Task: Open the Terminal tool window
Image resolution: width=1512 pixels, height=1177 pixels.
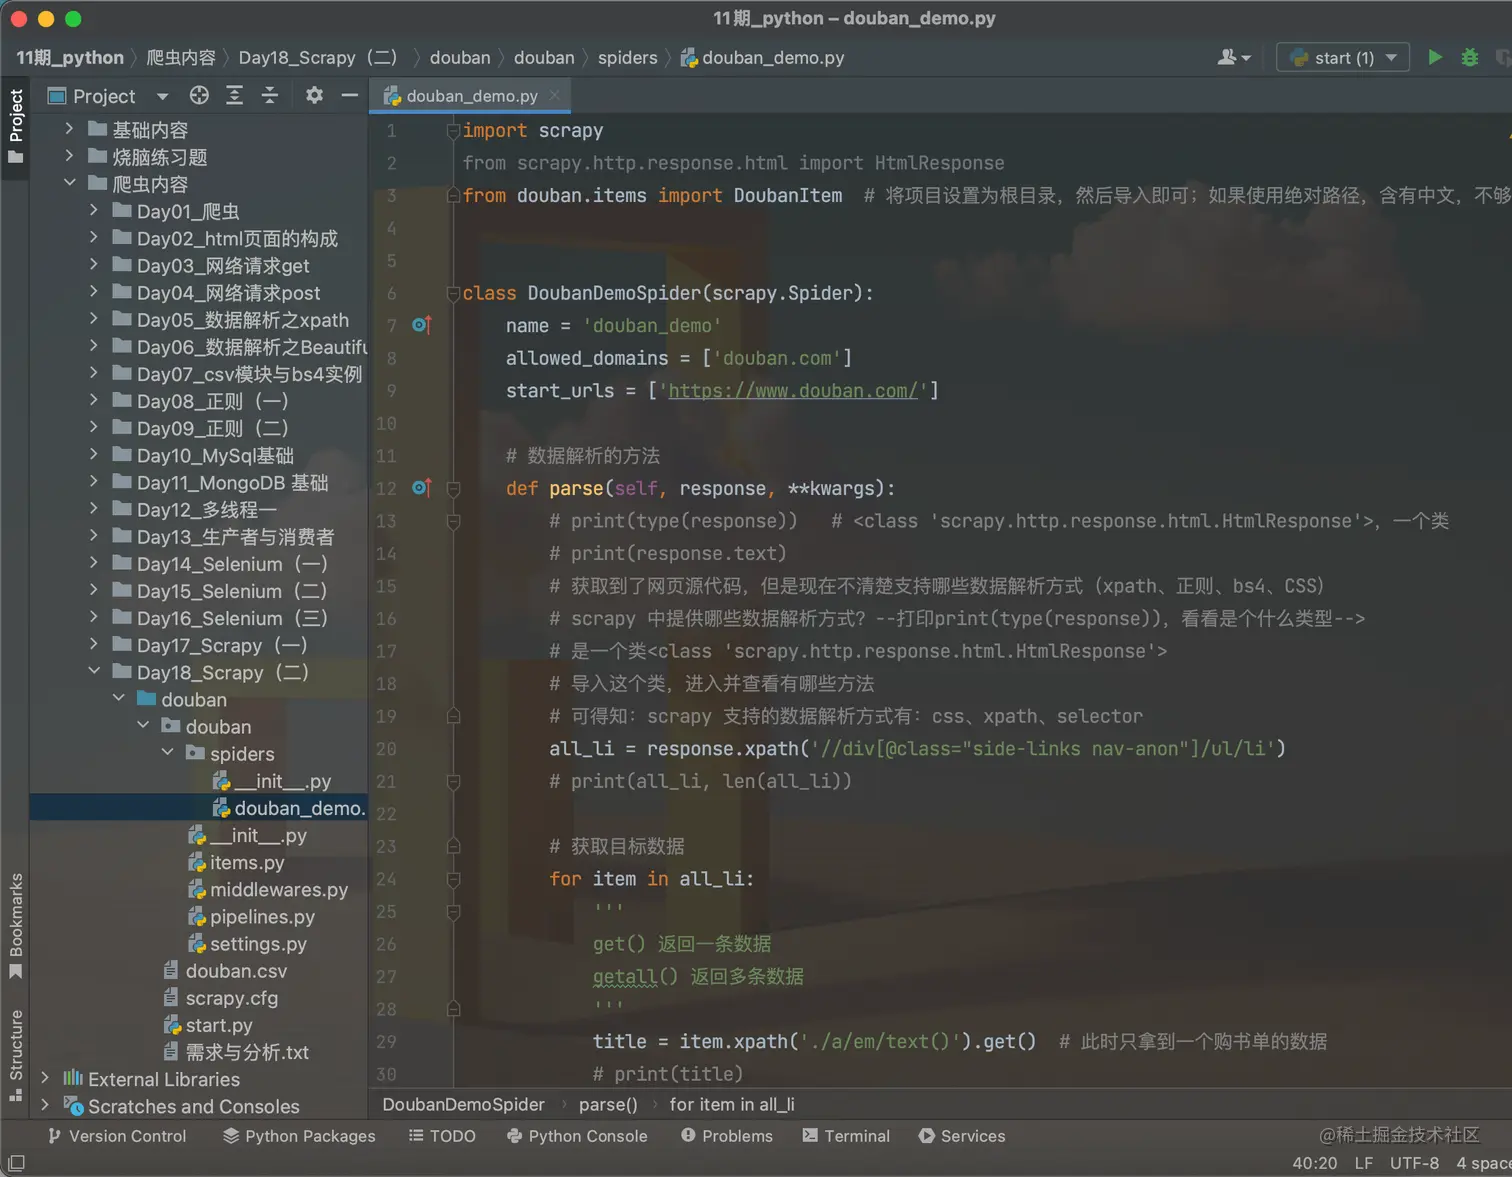Action: (x=846, y=1136)
